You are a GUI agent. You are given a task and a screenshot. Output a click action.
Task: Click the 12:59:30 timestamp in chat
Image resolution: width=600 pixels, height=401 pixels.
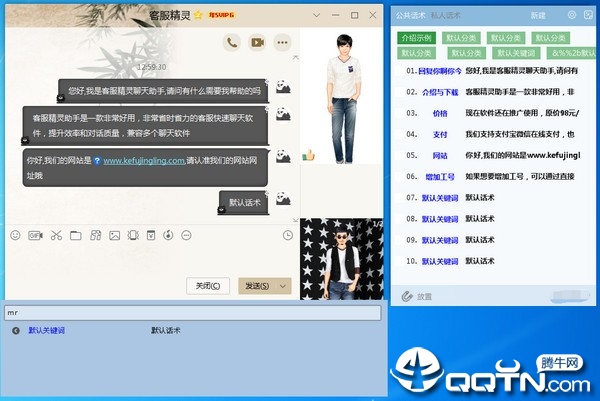[x=152, y=67]
